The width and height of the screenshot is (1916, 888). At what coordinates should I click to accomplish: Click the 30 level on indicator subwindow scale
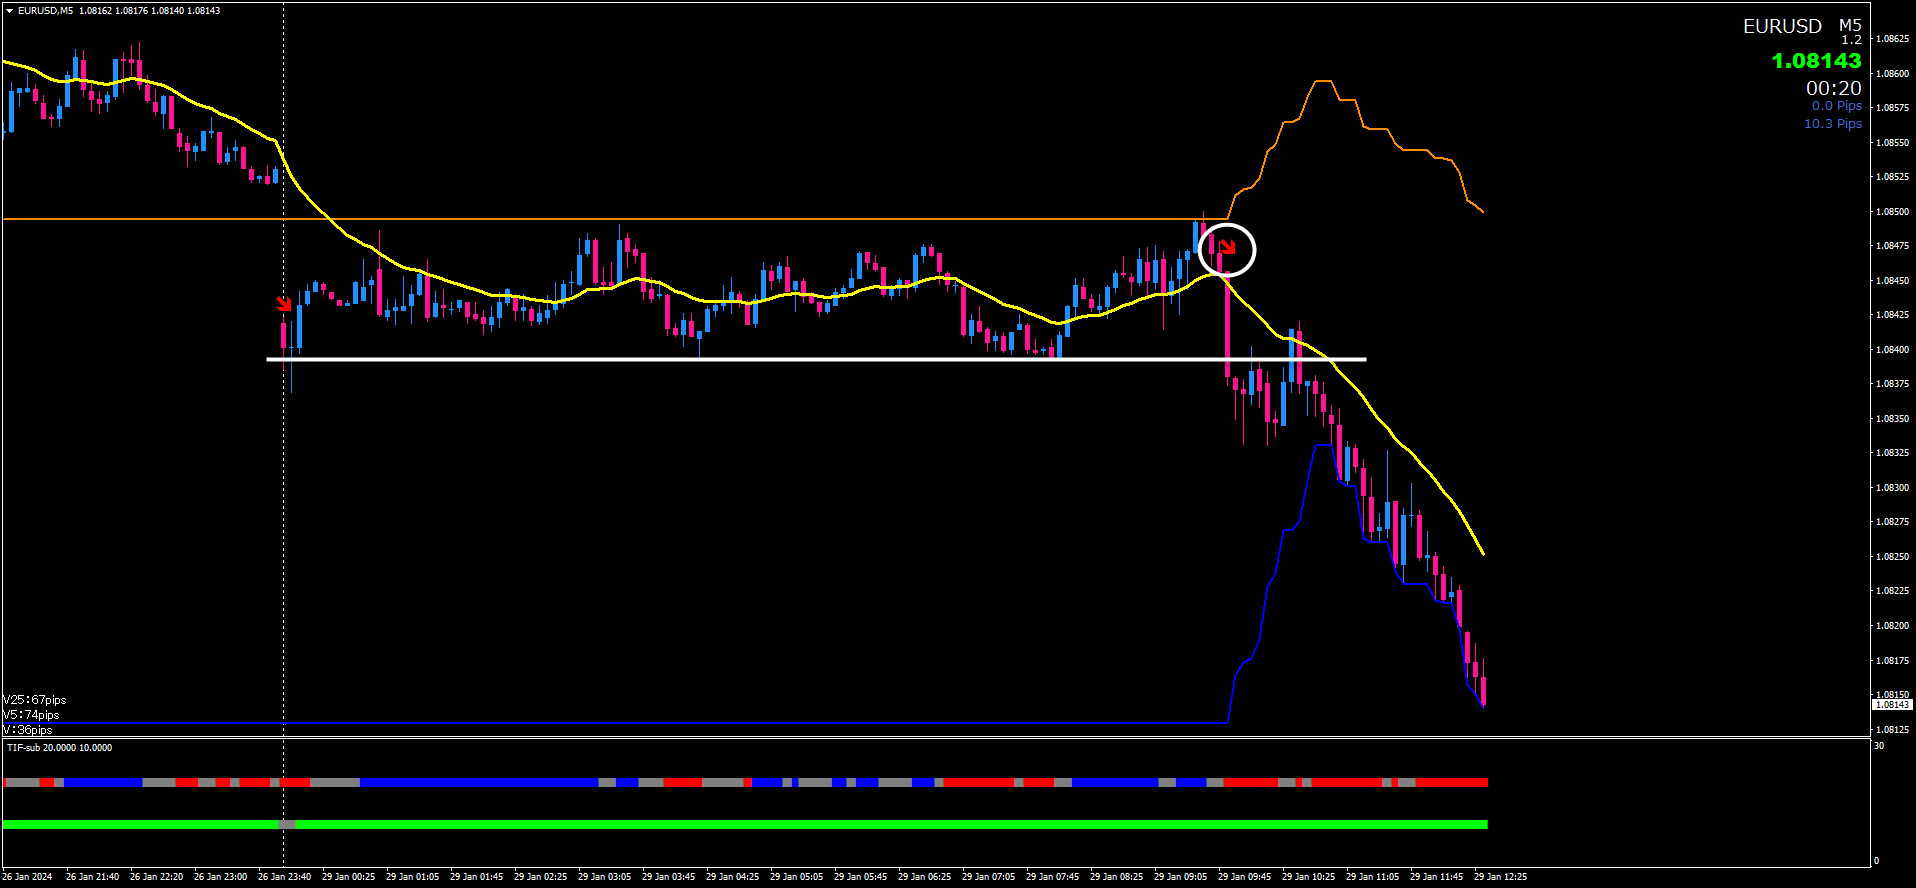pos(1879,746)
